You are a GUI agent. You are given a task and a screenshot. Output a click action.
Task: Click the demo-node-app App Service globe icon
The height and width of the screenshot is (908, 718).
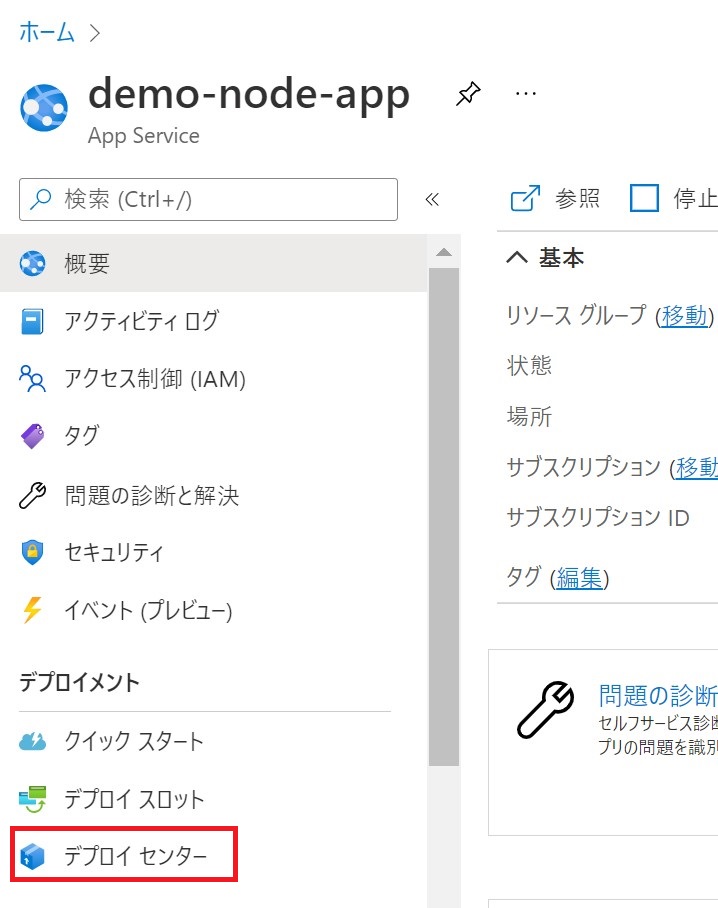(44, 108)
